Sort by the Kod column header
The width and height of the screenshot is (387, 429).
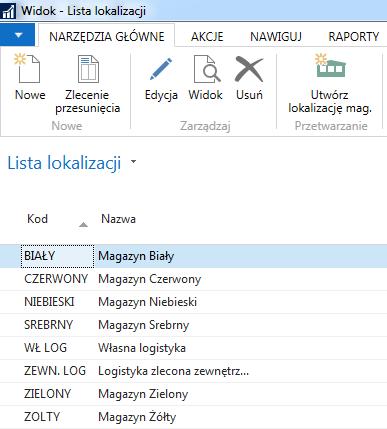point(37,219)
